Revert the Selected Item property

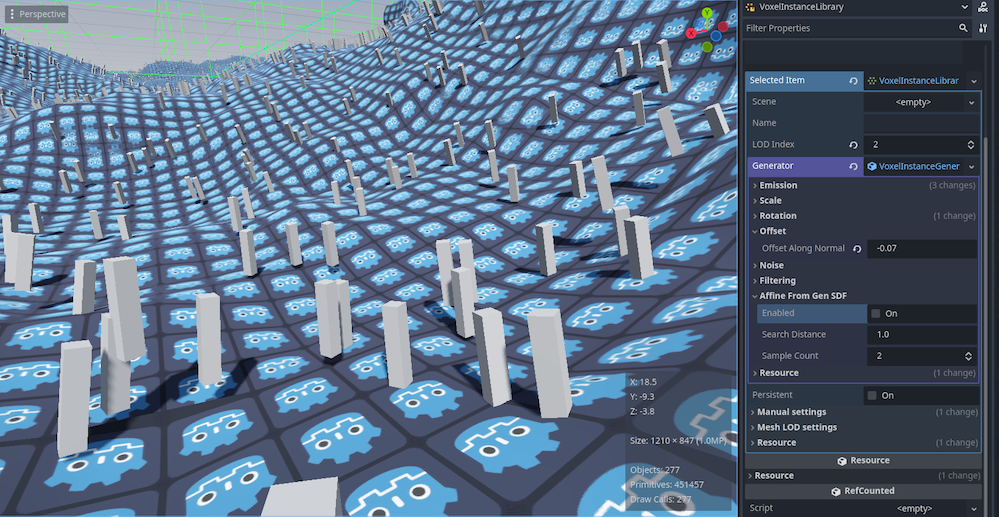pos(853,81)
